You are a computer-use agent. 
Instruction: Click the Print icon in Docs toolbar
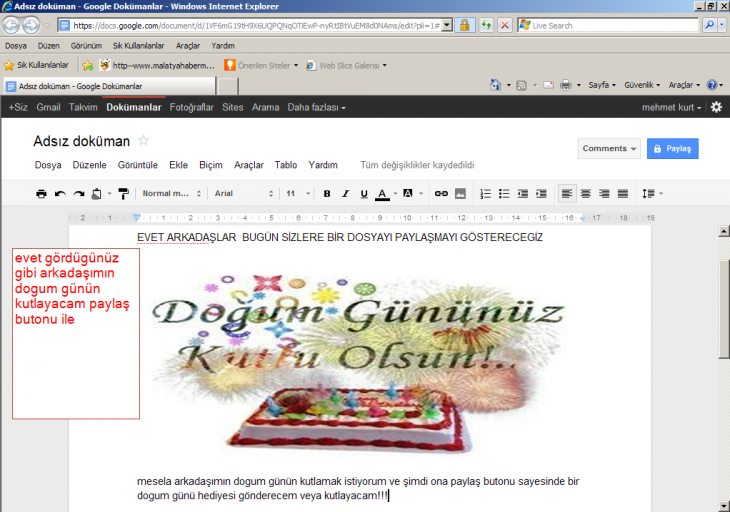tap(41, 194)
